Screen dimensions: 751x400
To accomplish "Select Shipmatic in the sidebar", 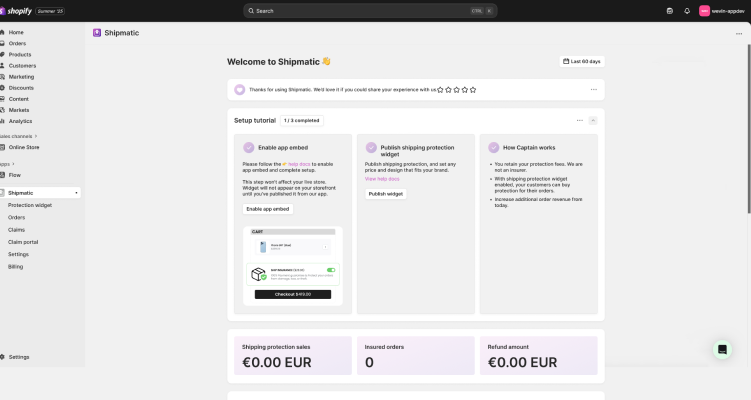I will (40, 193).
